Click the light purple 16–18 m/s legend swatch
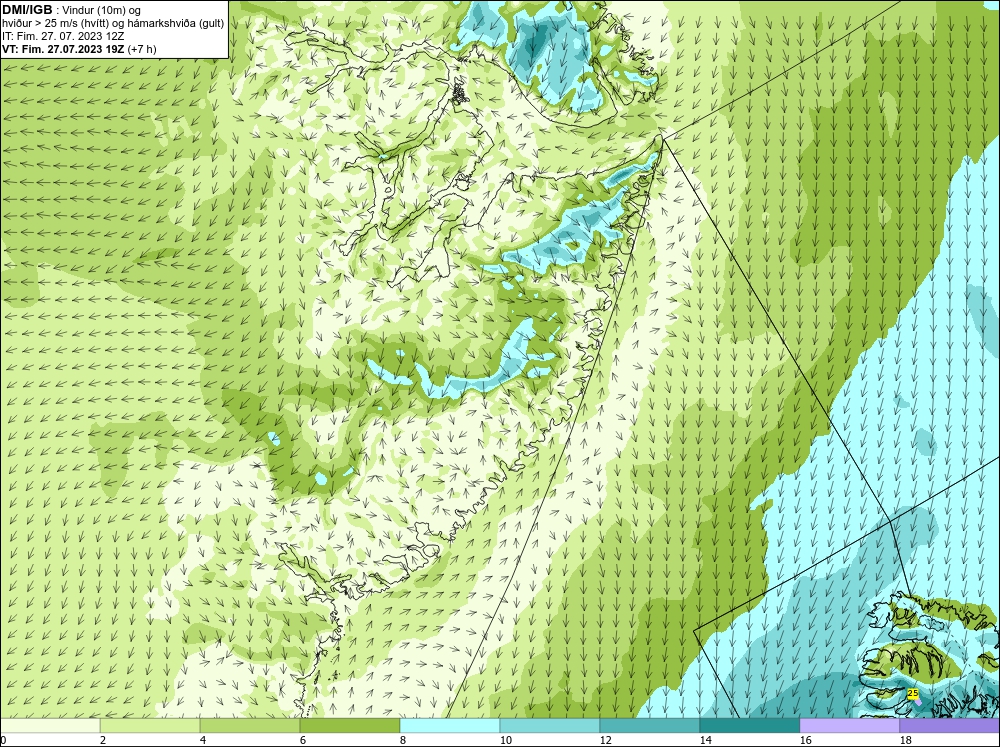This screenshot has height=747, width=1000. click(x=849, y=726)
